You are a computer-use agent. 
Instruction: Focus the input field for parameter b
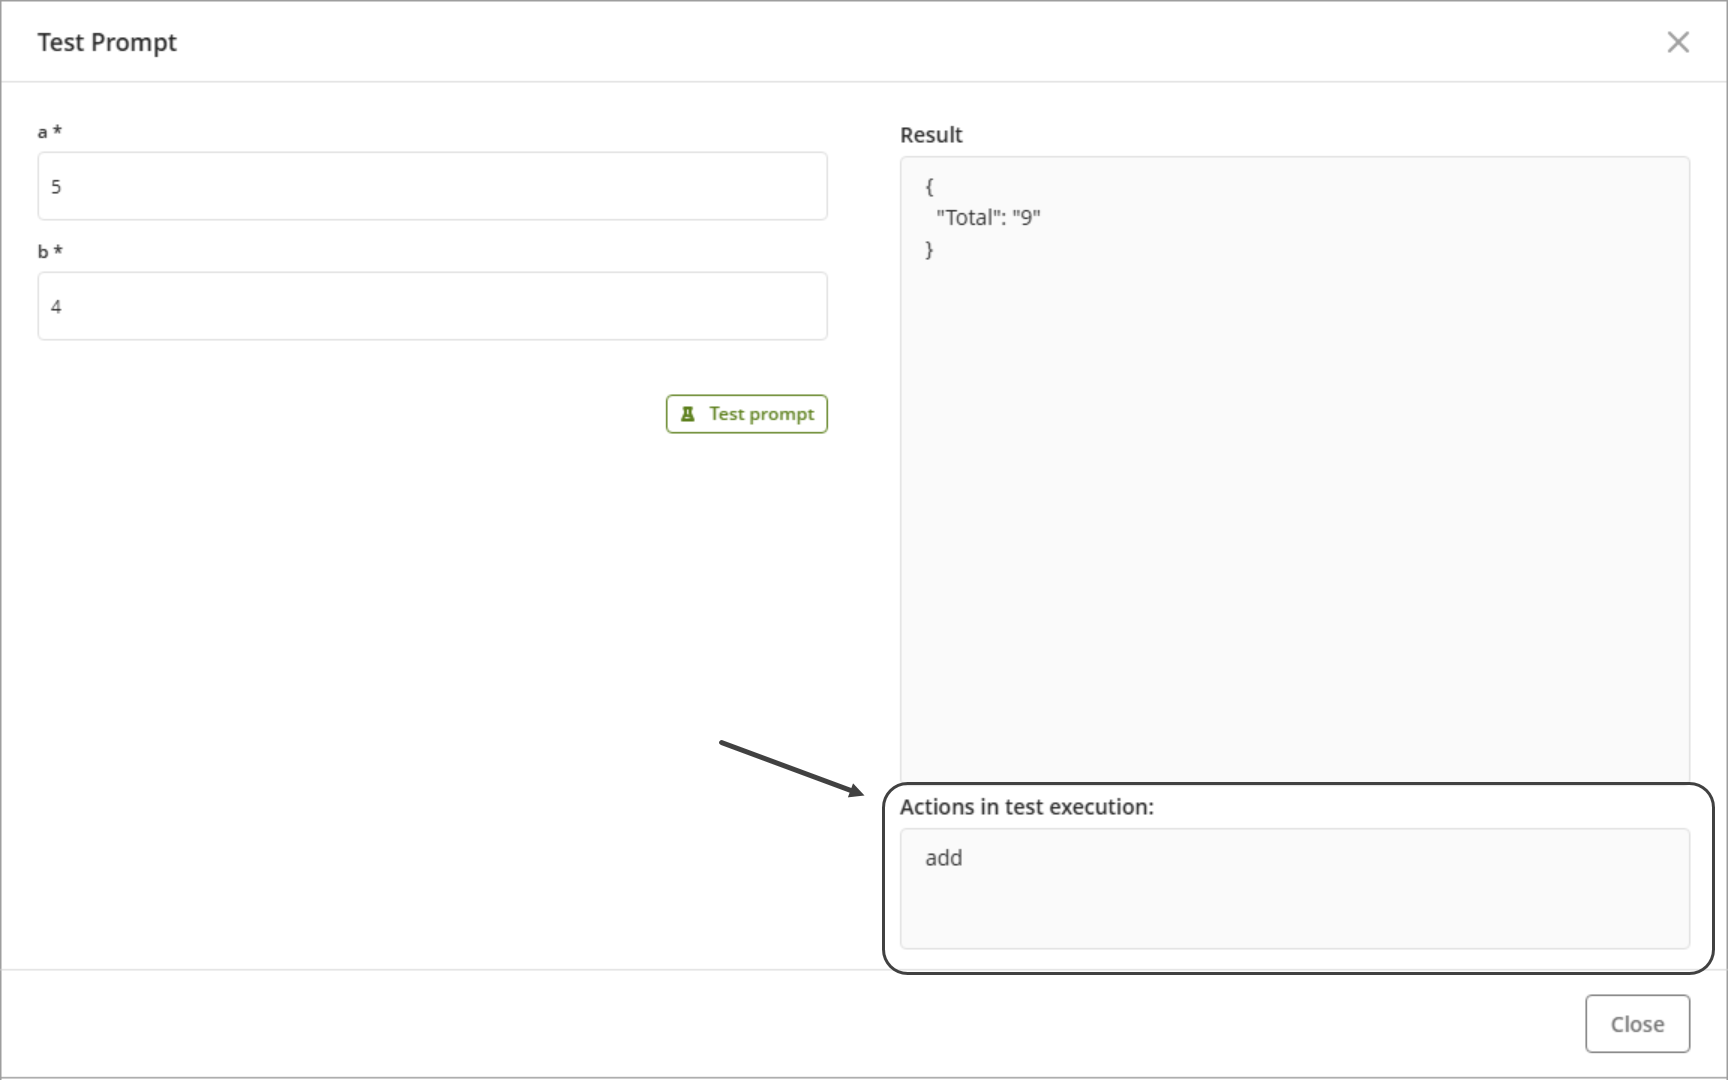coord(432,306)
